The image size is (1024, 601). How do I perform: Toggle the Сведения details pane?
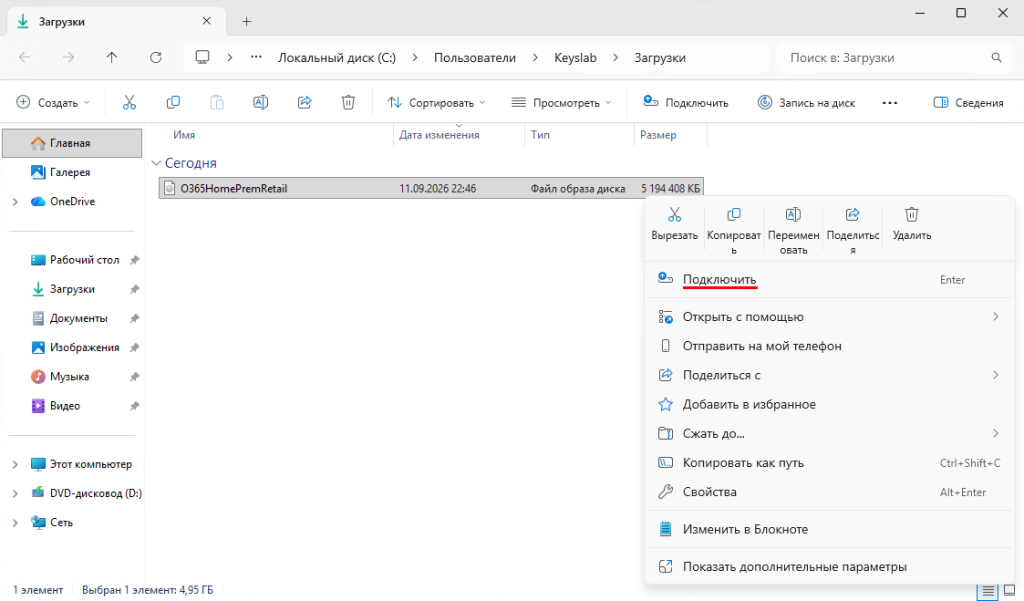coord(968,103)
